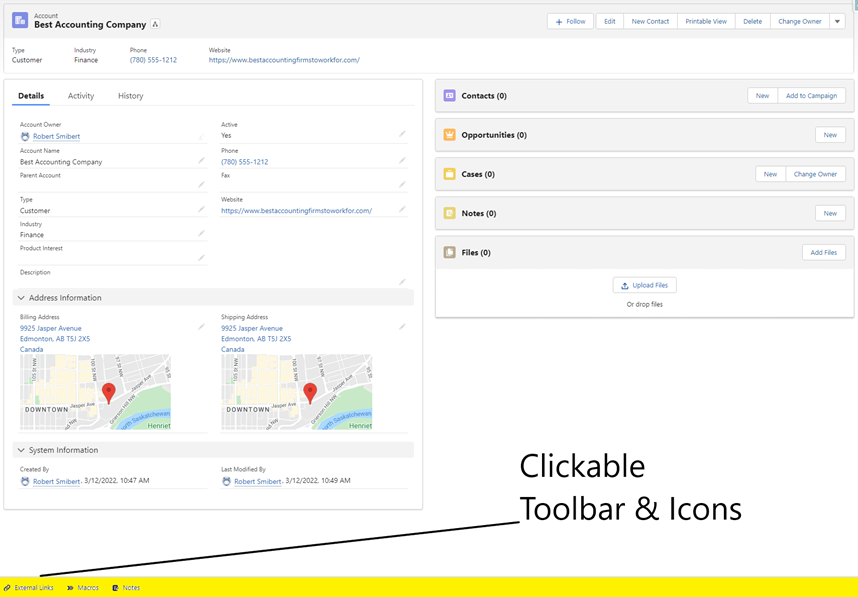This screenshot has width=858, height=597.
Task: Click the Opportunities crown icon
Action: (x=449, y=135)
